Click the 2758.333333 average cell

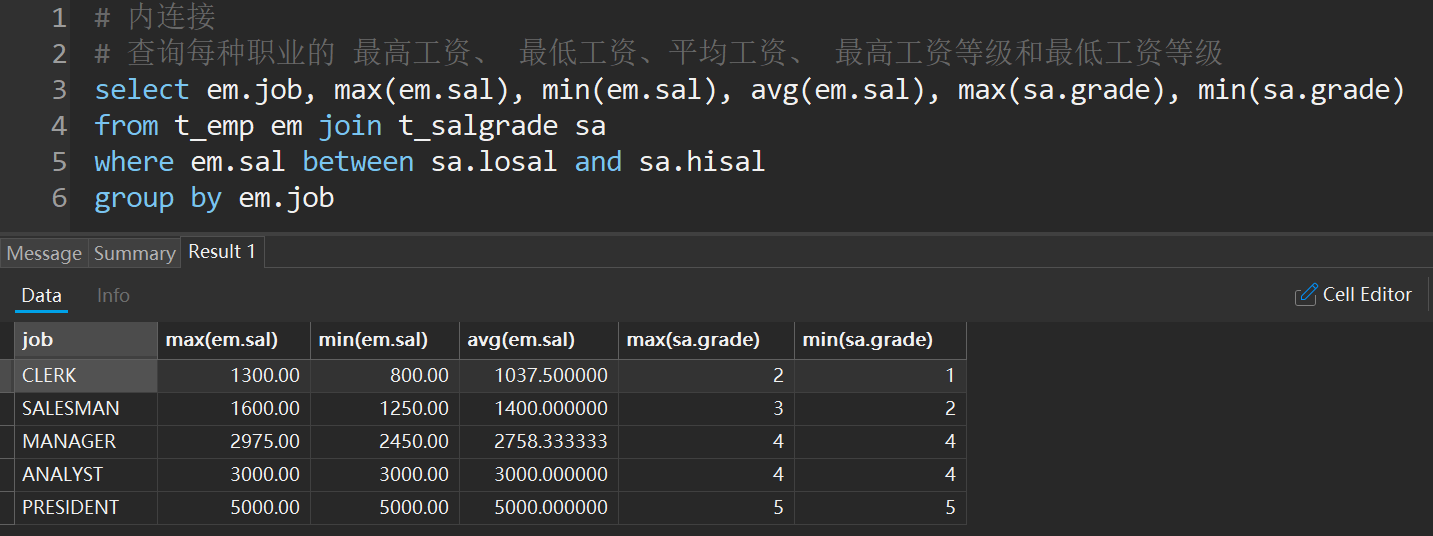[539, 441]
